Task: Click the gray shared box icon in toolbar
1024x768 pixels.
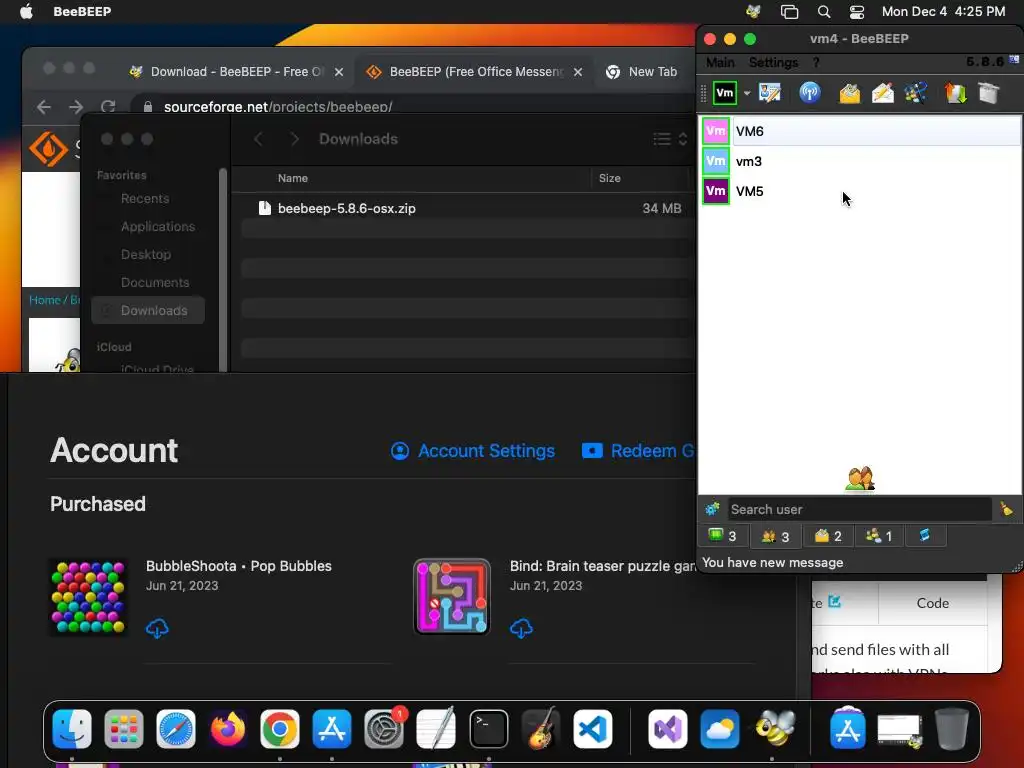Action: pos(989,93)
